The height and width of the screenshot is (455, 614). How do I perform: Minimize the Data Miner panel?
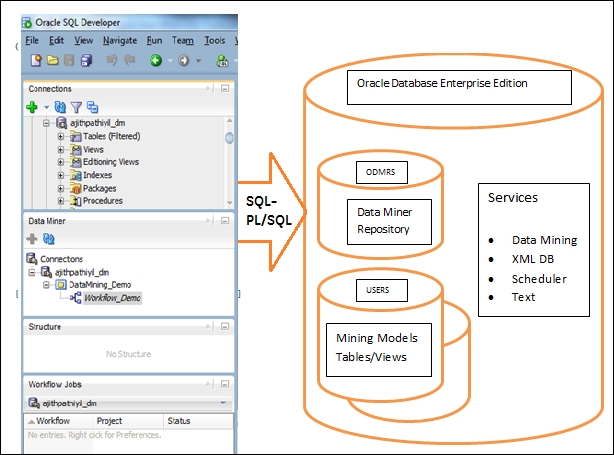(x=225, y=221)
